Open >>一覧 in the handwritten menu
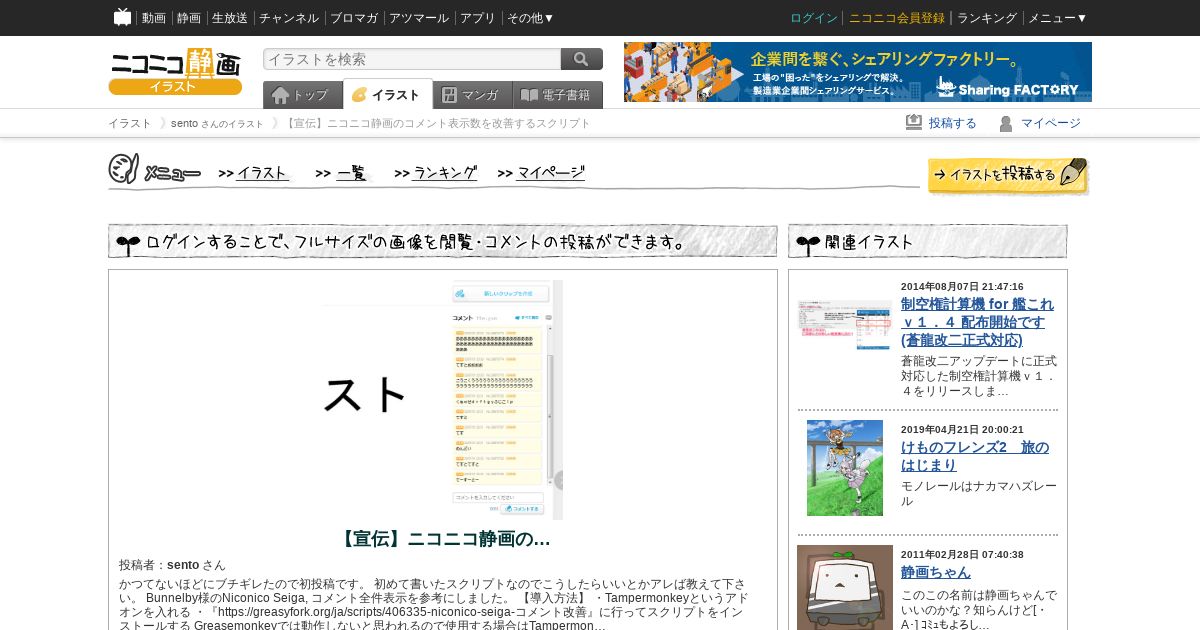The height and width of the screenshot is (630, 1200). click(x=343, y=173)
